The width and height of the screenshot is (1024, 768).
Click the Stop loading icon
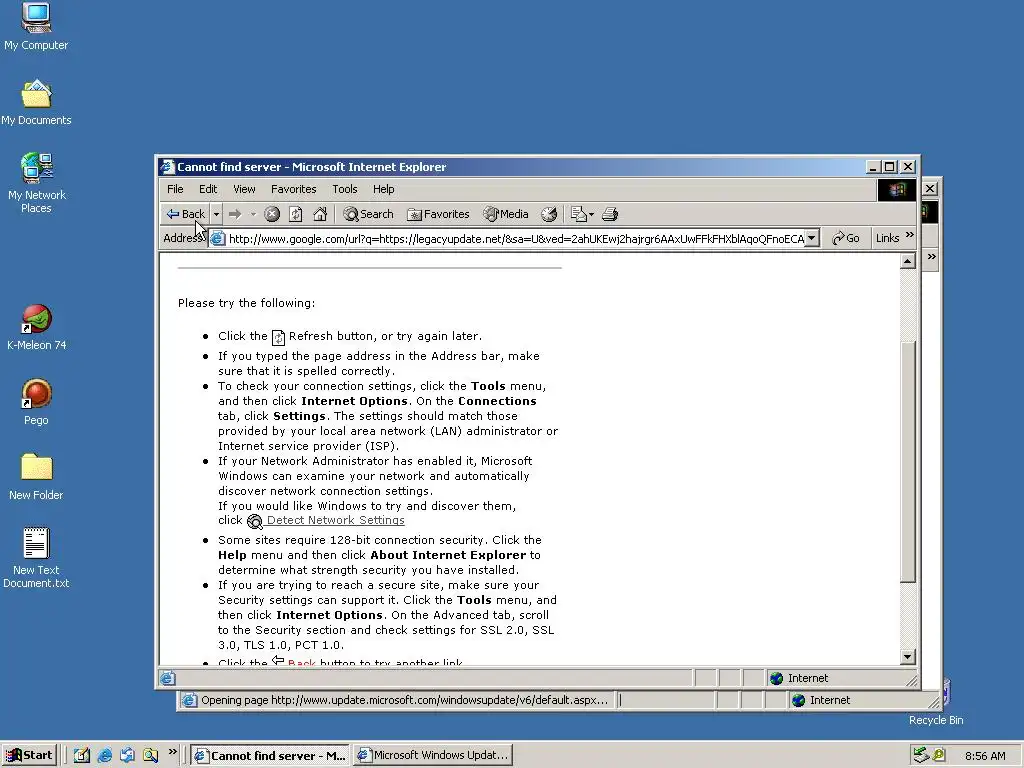click(x=272, y=214)
